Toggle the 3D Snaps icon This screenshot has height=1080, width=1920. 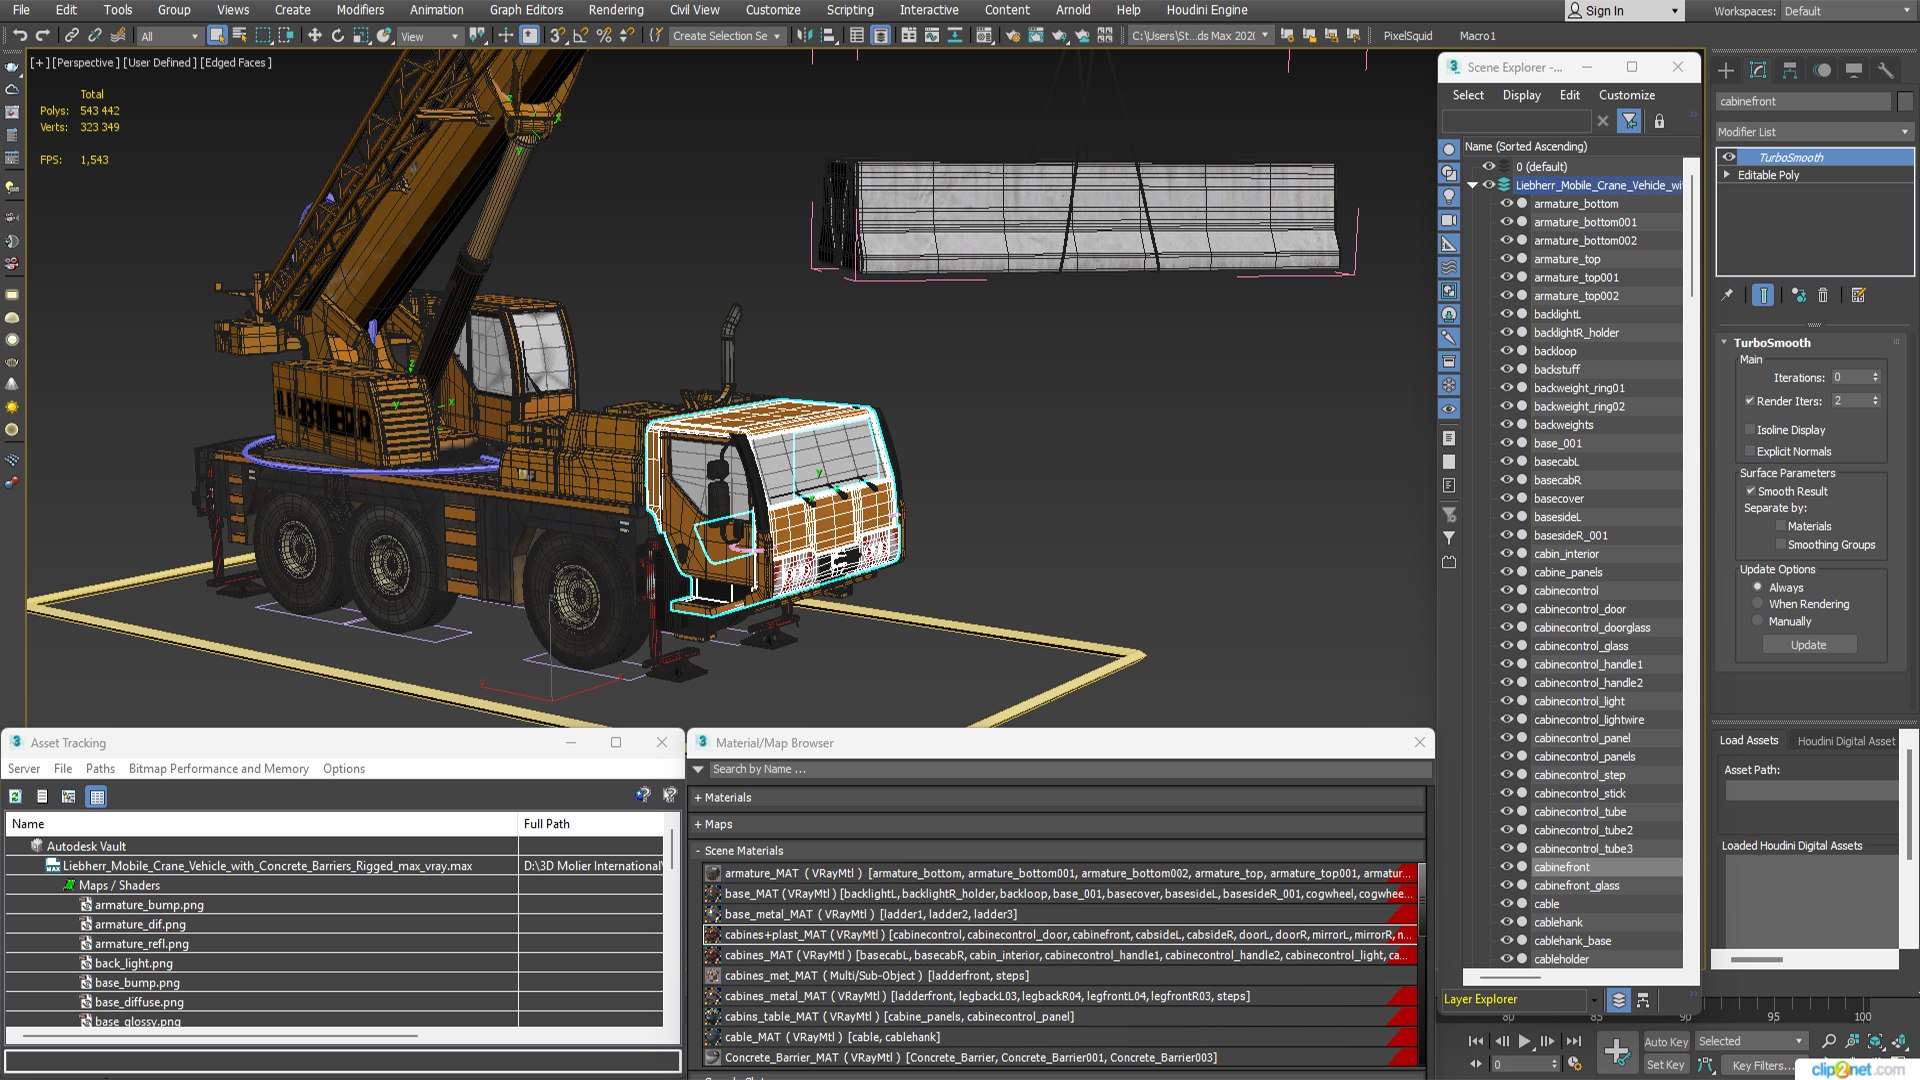pyautogui.click(x=557, y=36)
